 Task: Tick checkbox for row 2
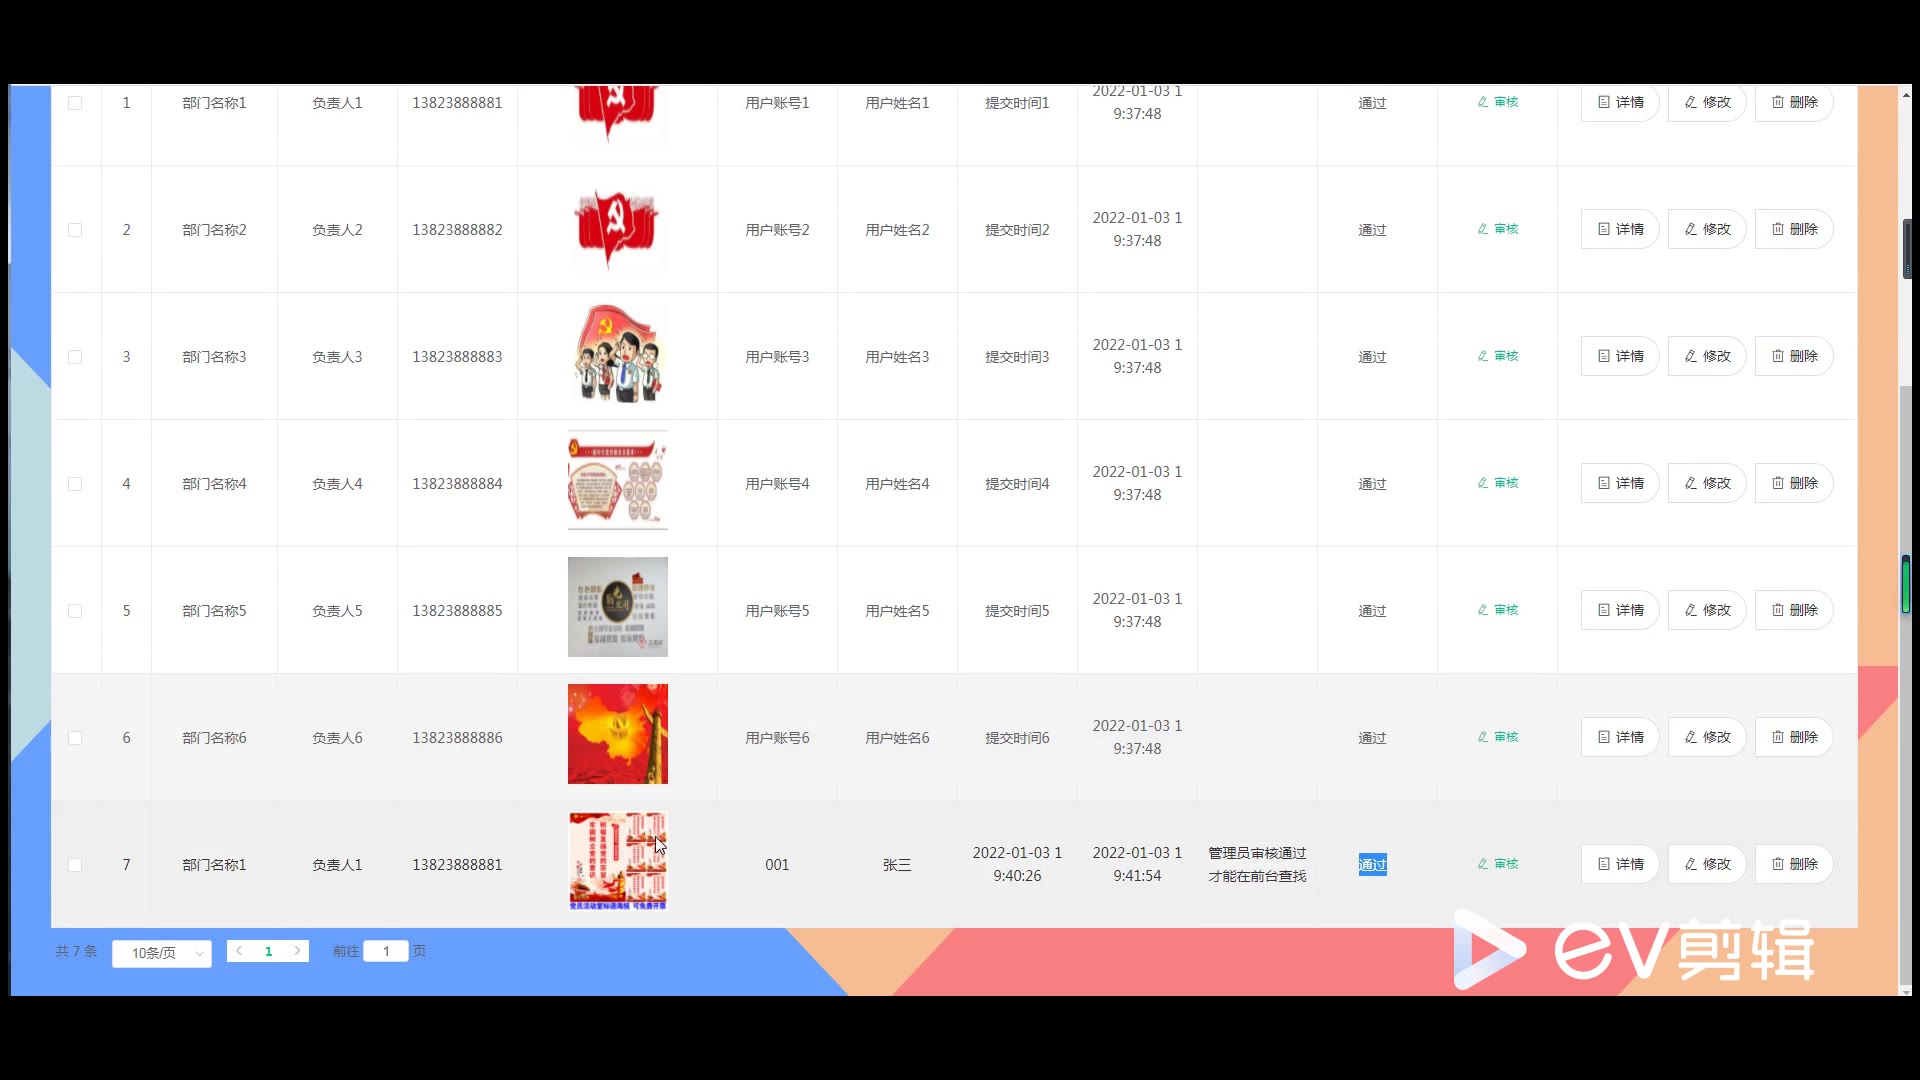coord(75,230)
